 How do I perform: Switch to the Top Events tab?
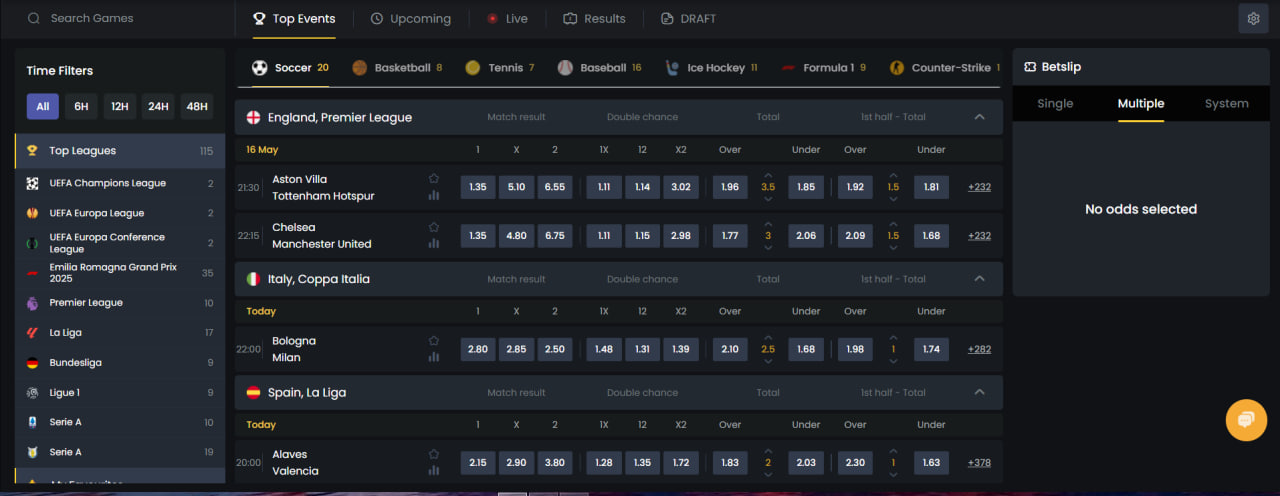coord(294,18)
